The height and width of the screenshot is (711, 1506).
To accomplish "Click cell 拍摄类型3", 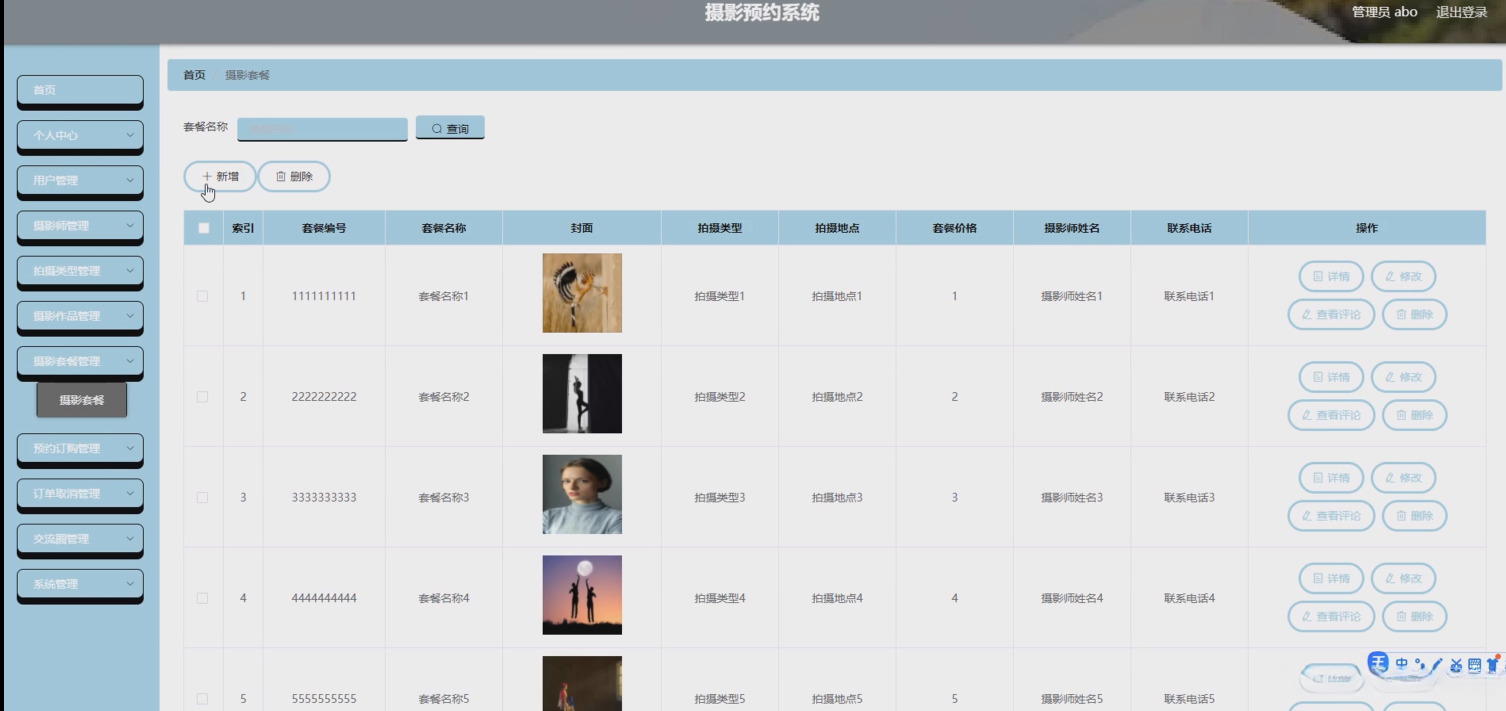I will pos(720,498).
